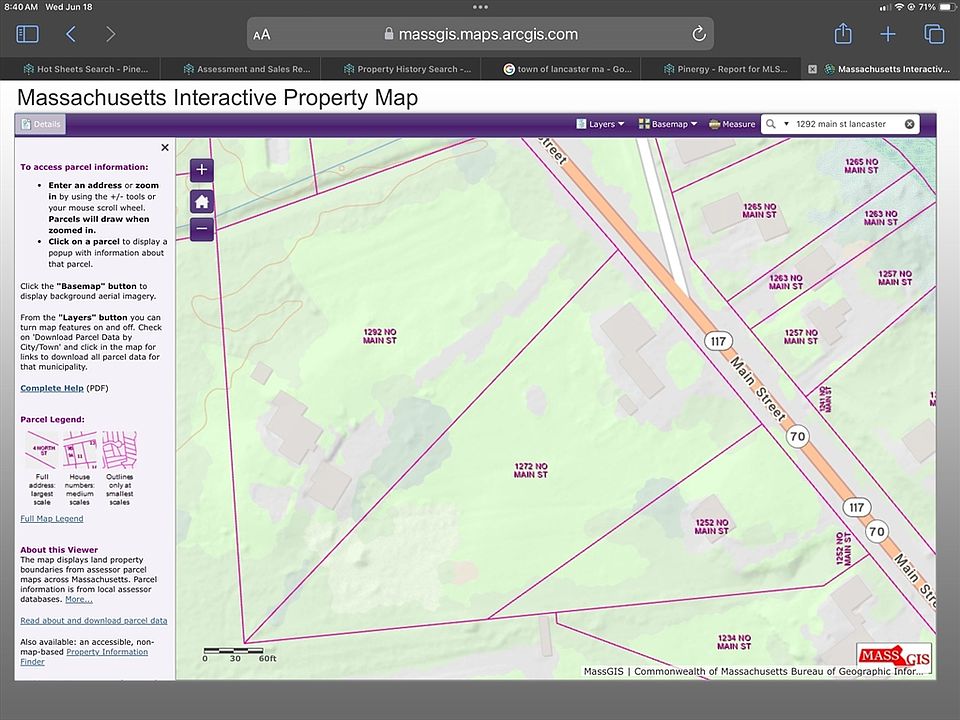960x720 pixels.
Task: Expand the Layers dropdown
Action: 600,124
